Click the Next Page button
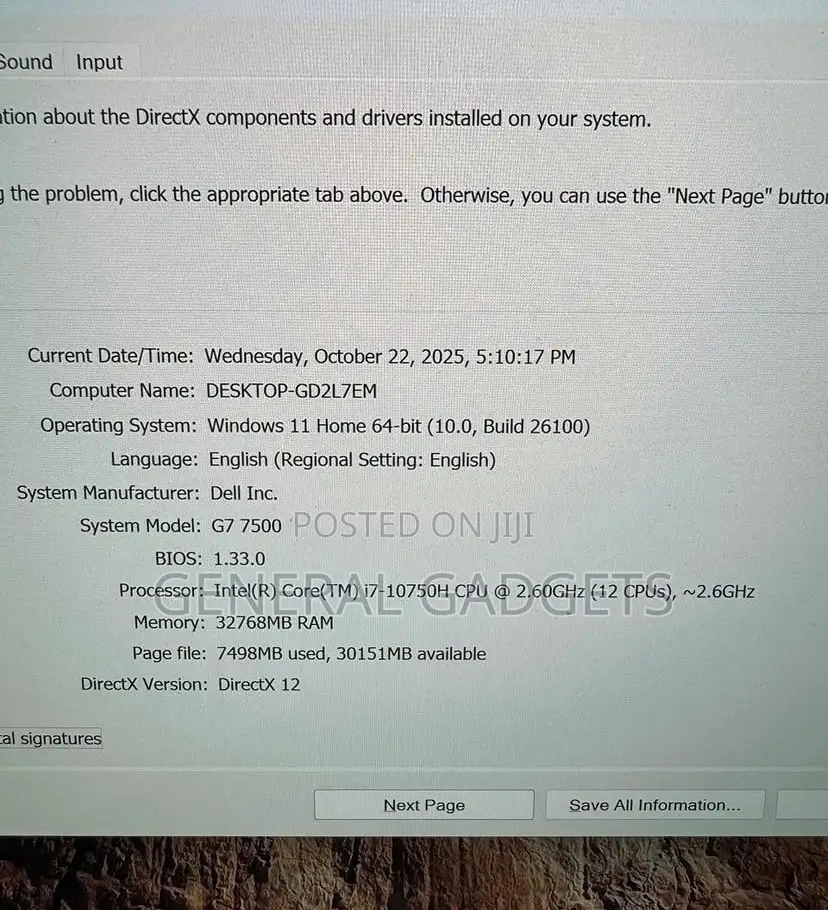 [424, 804]
